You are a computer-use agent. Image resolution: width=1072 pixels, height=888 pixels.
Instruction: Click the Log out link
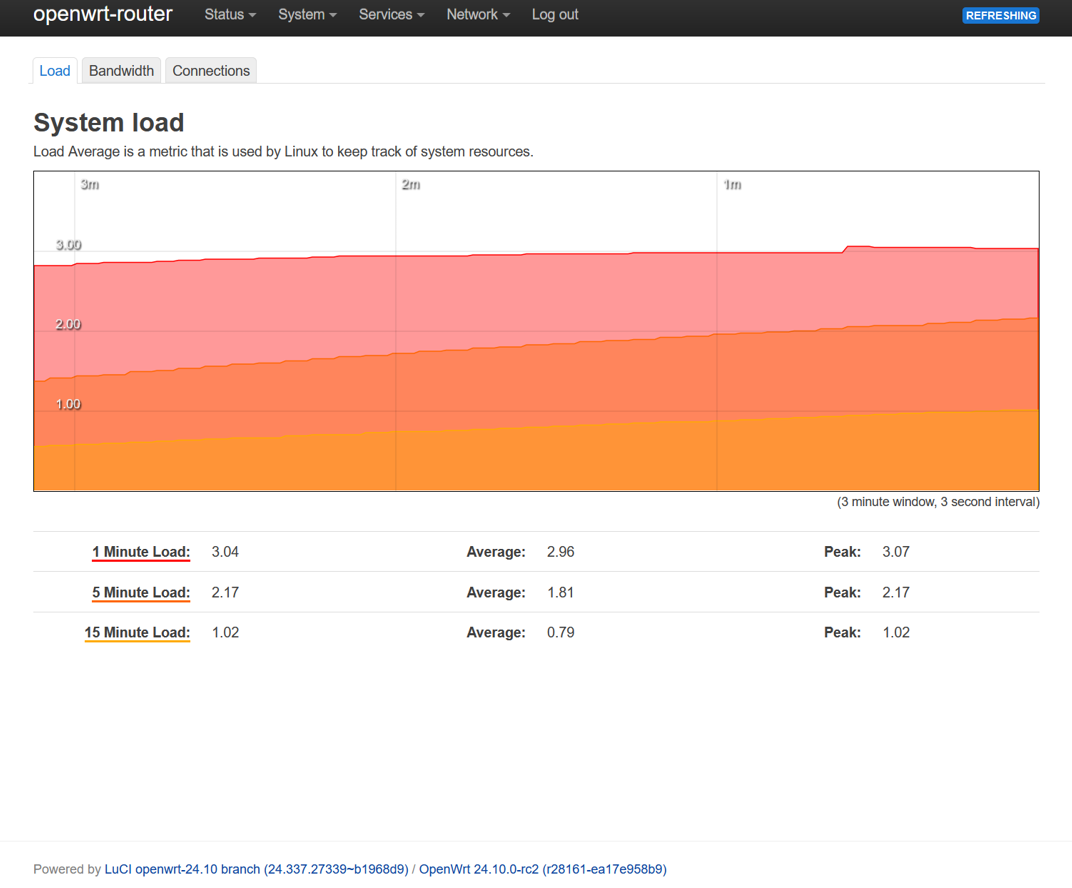(x=555, y=15)
